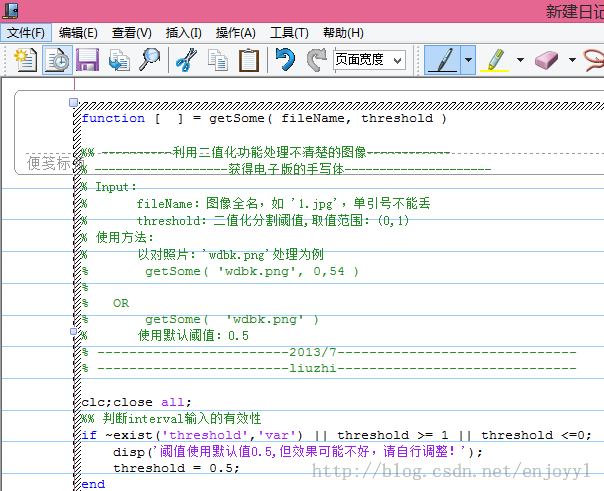
Task: Save the journal with floppy disk icon
Action: (87, 60)
